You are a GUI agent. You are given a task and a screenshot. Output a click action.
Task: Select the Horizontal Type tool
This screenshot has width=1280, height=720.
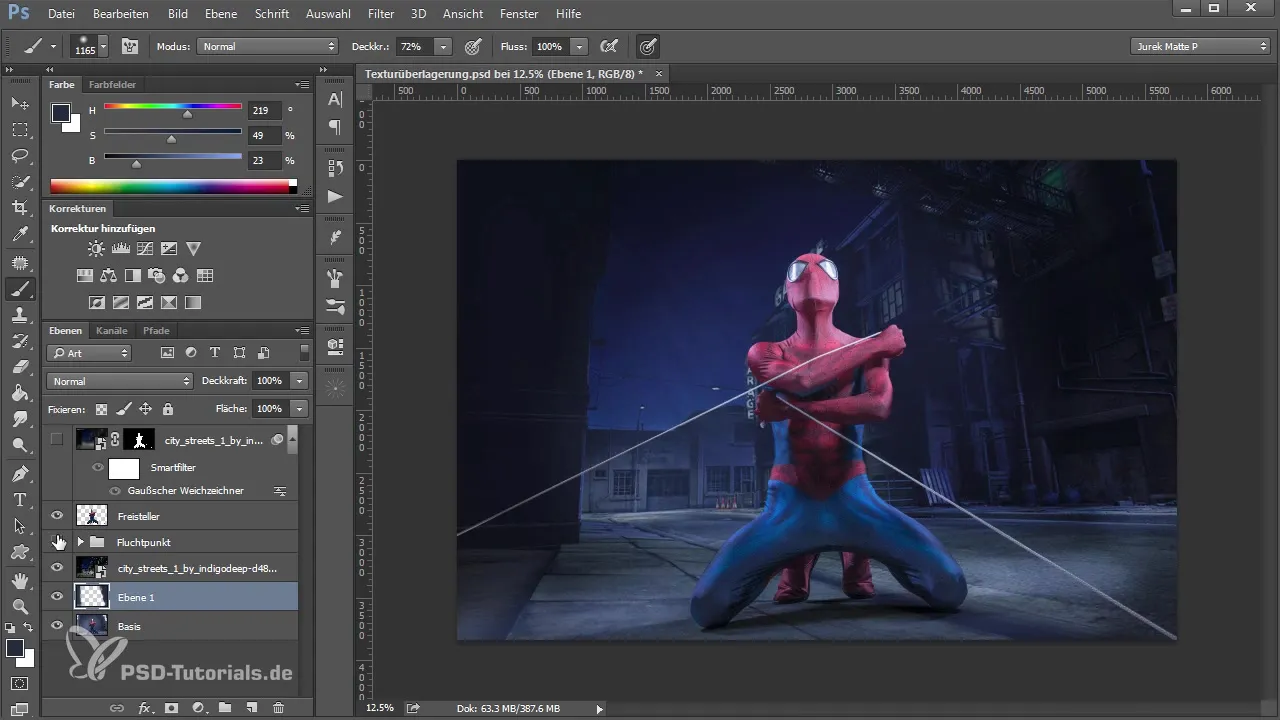click(20, 499)
